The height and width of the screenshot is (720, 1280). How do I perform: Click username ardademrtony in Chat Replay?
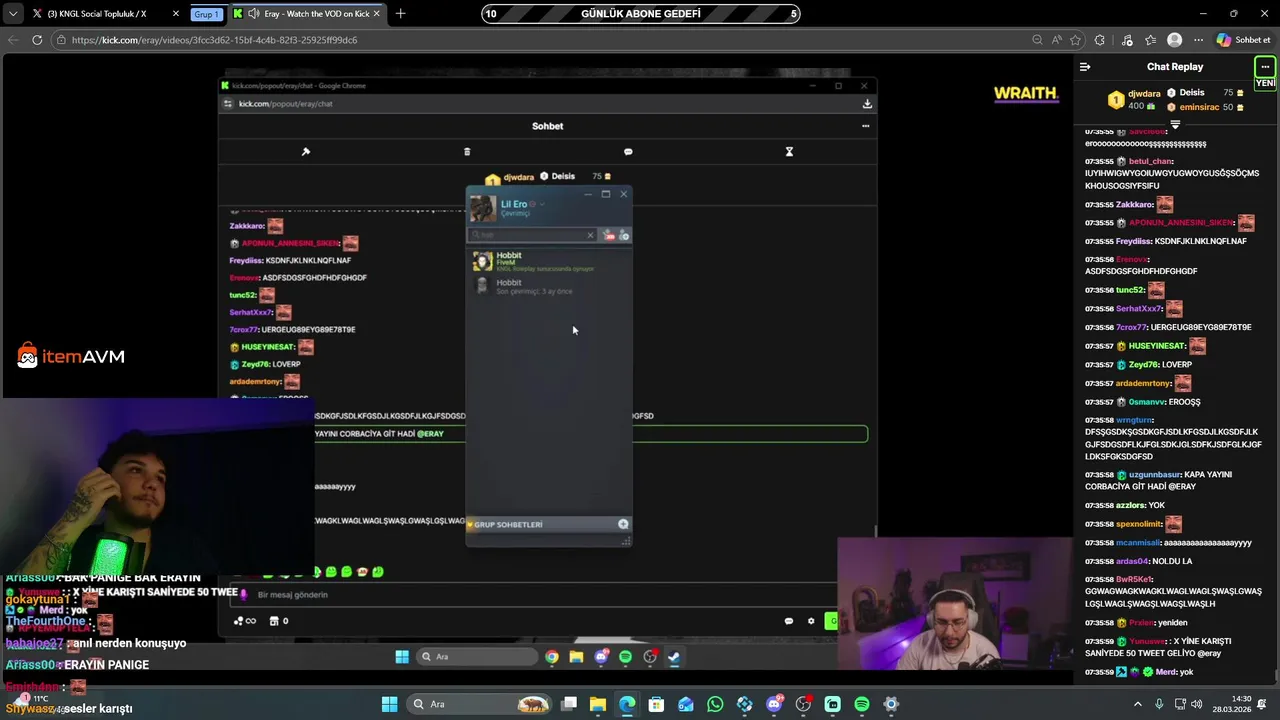pyautogui.click(x=1144, y=383)
